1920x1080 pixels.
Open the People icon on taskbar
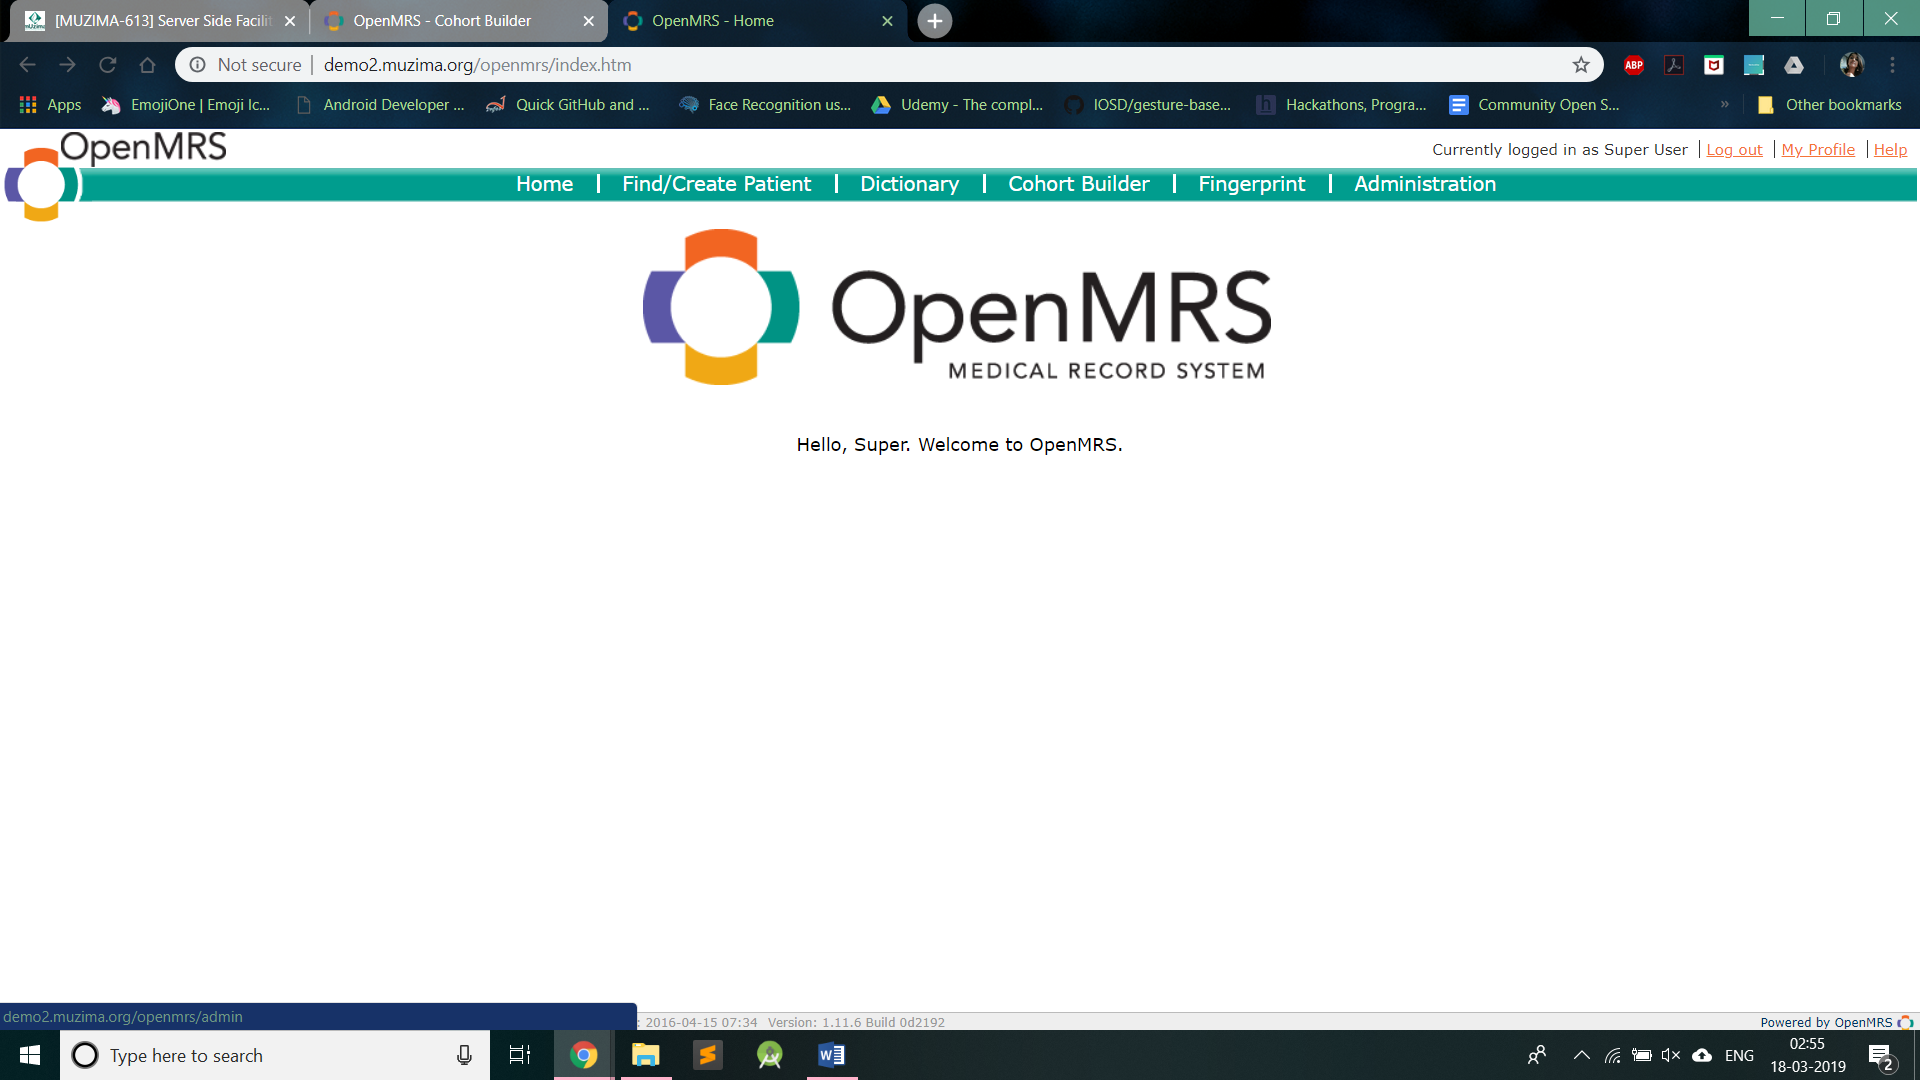(x=1537, y=1055)
